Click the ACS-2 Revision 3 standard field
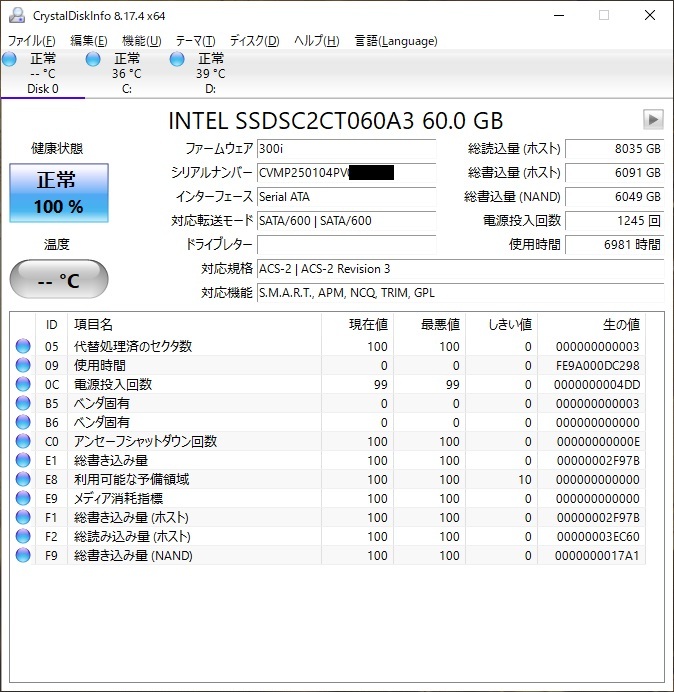674x692 pixels. pyautogui.click(x=460, y=269)
